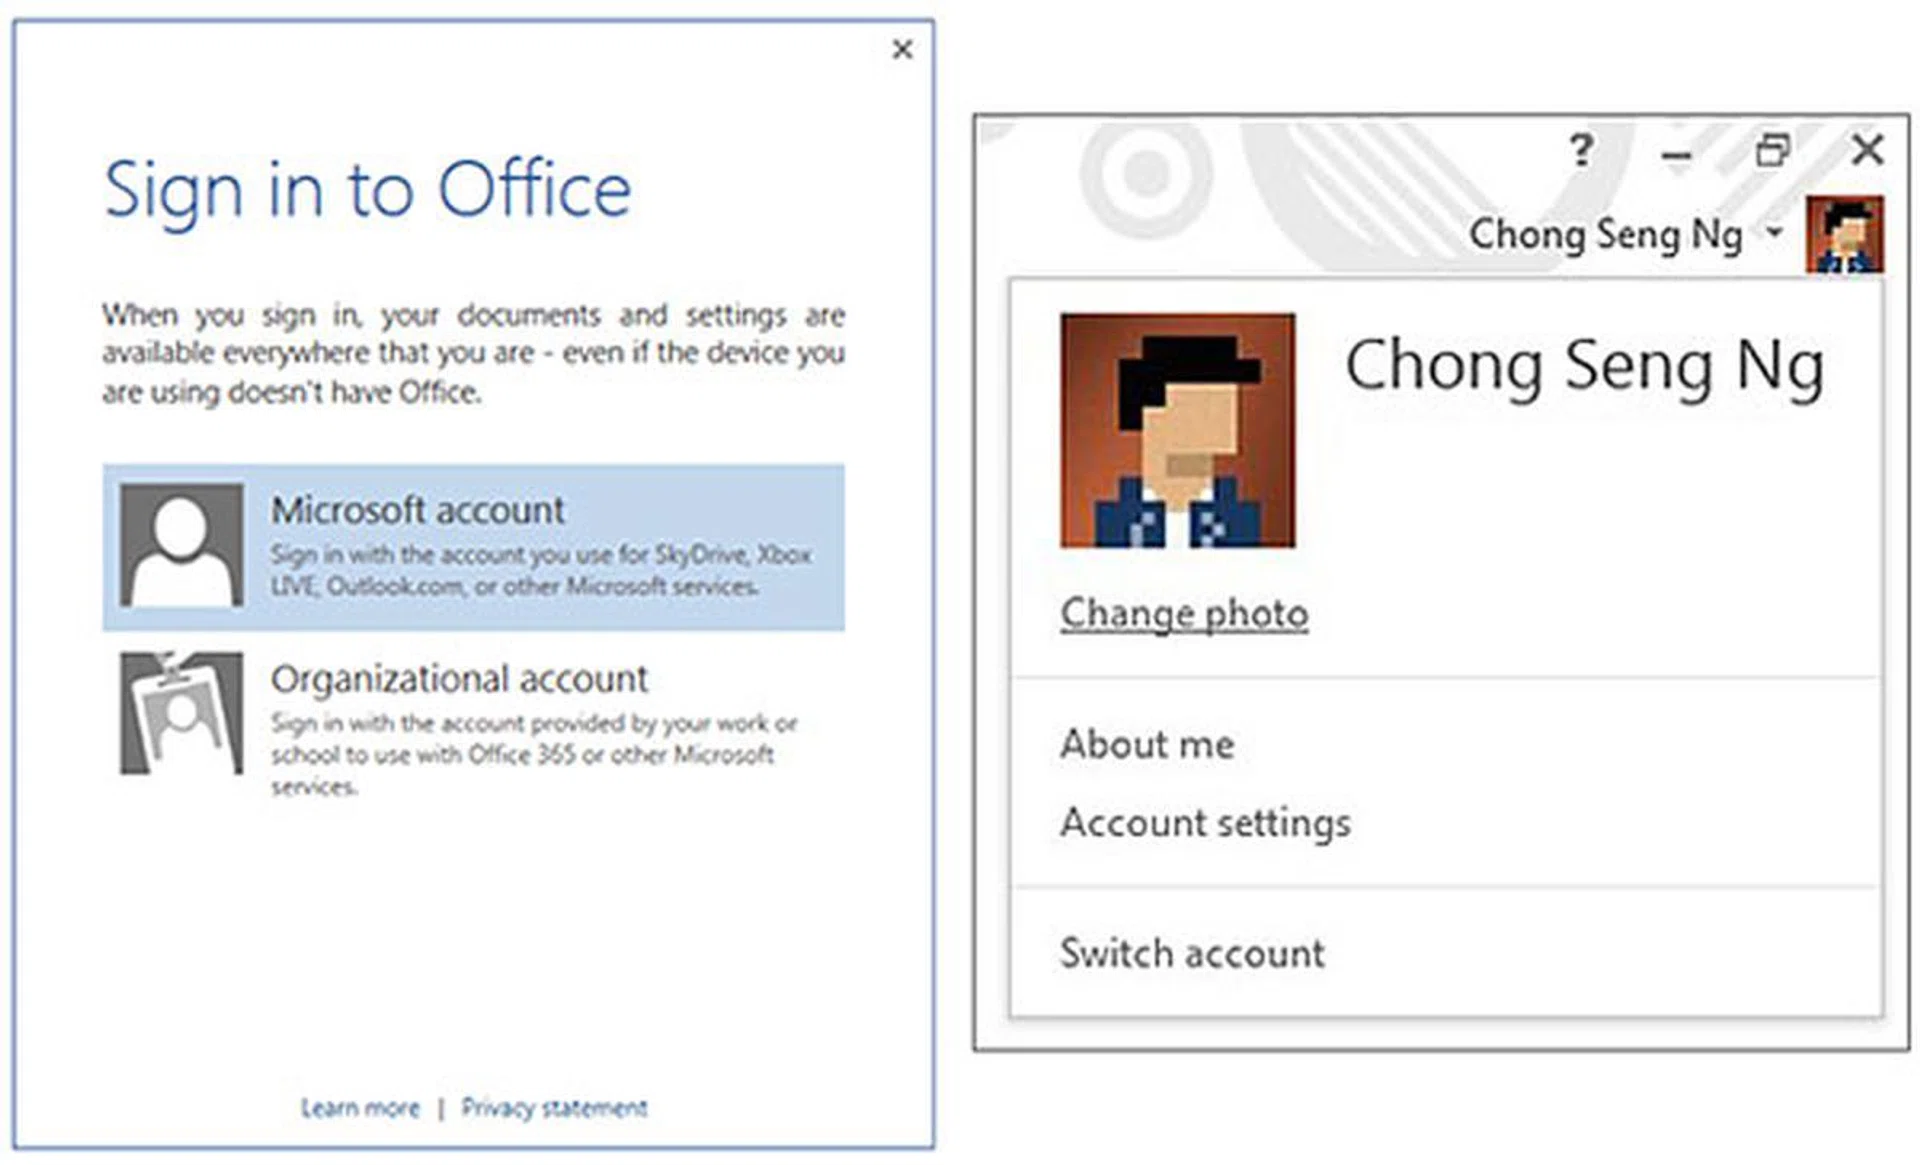Close the Office window with X
Image resolution: width=1920 pixels, height=1165 pixels.
click(x=1867, y=151)
